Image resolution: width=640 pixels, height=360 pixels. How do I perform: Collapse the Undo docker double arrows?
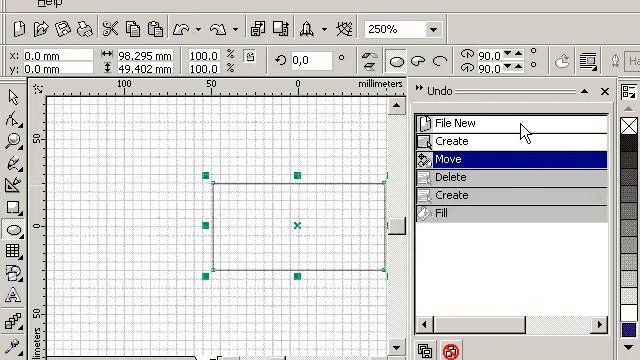[419, 88]
